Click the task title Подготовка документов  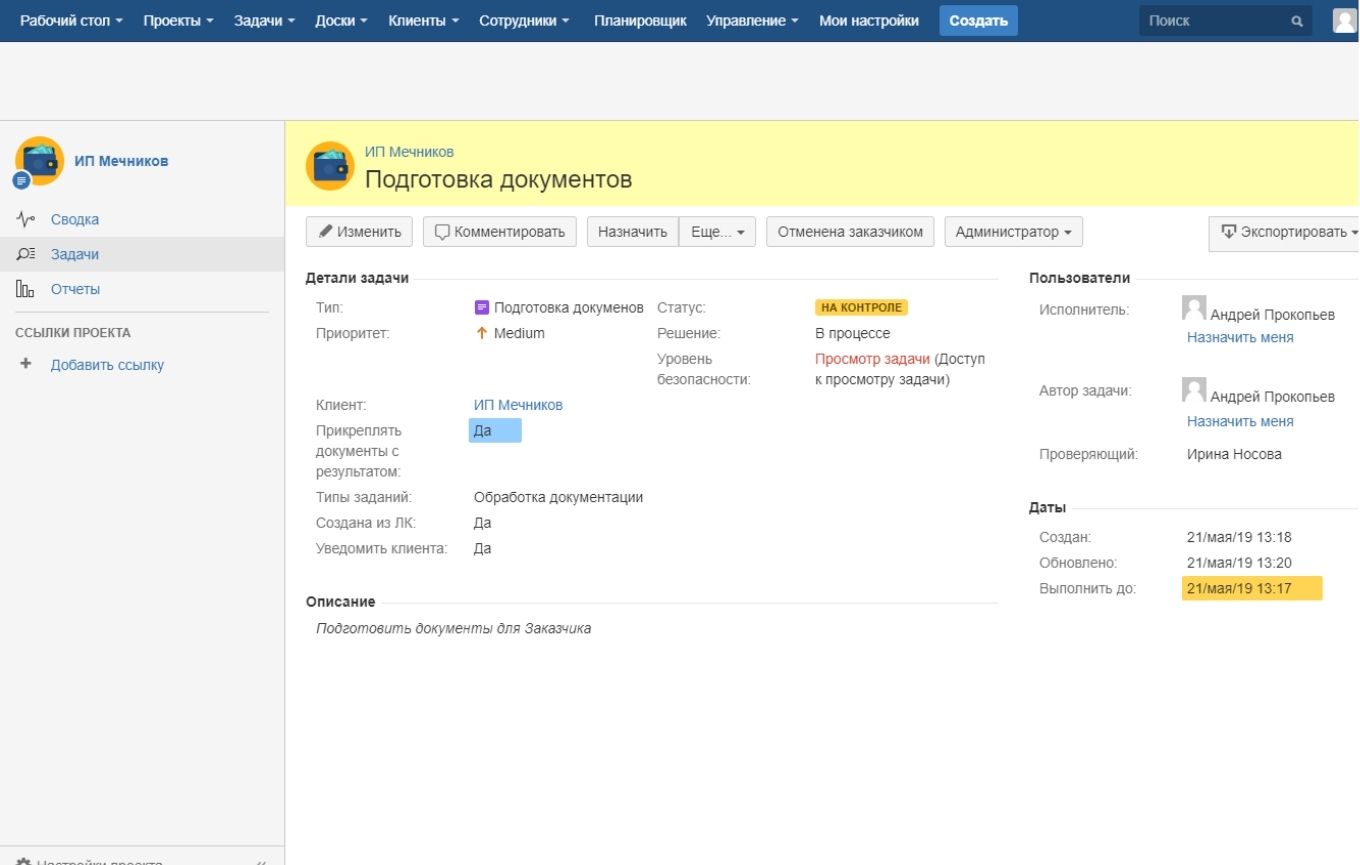498,180
